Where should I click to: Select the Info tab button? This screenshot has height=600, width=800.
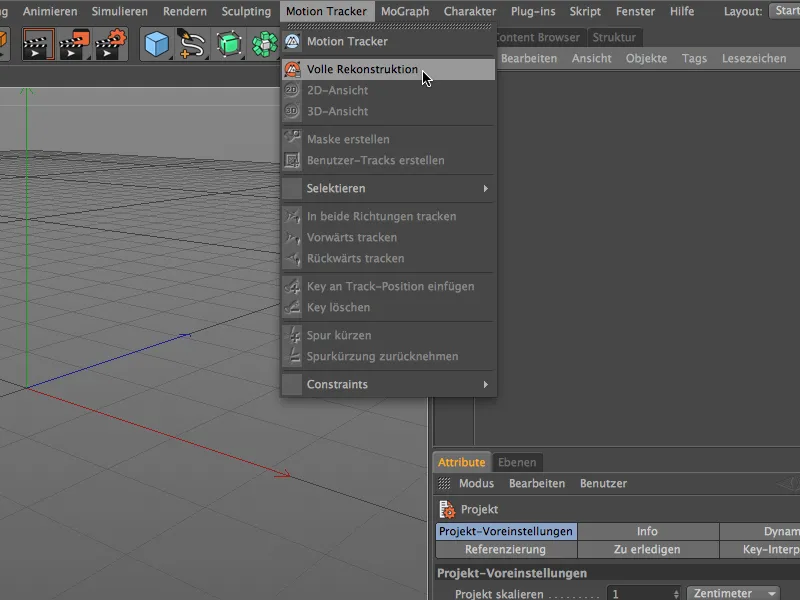click(x=647, y=531)
